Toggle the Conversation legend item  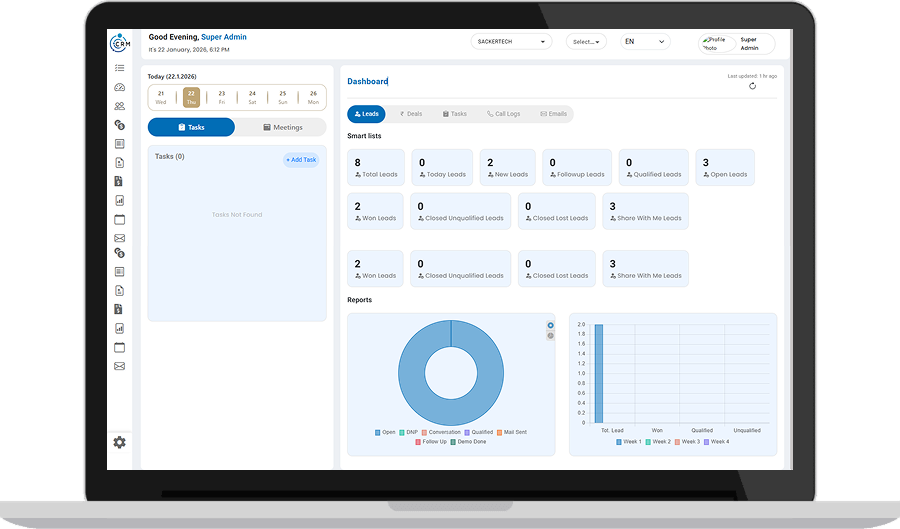[x=441, y=432]
